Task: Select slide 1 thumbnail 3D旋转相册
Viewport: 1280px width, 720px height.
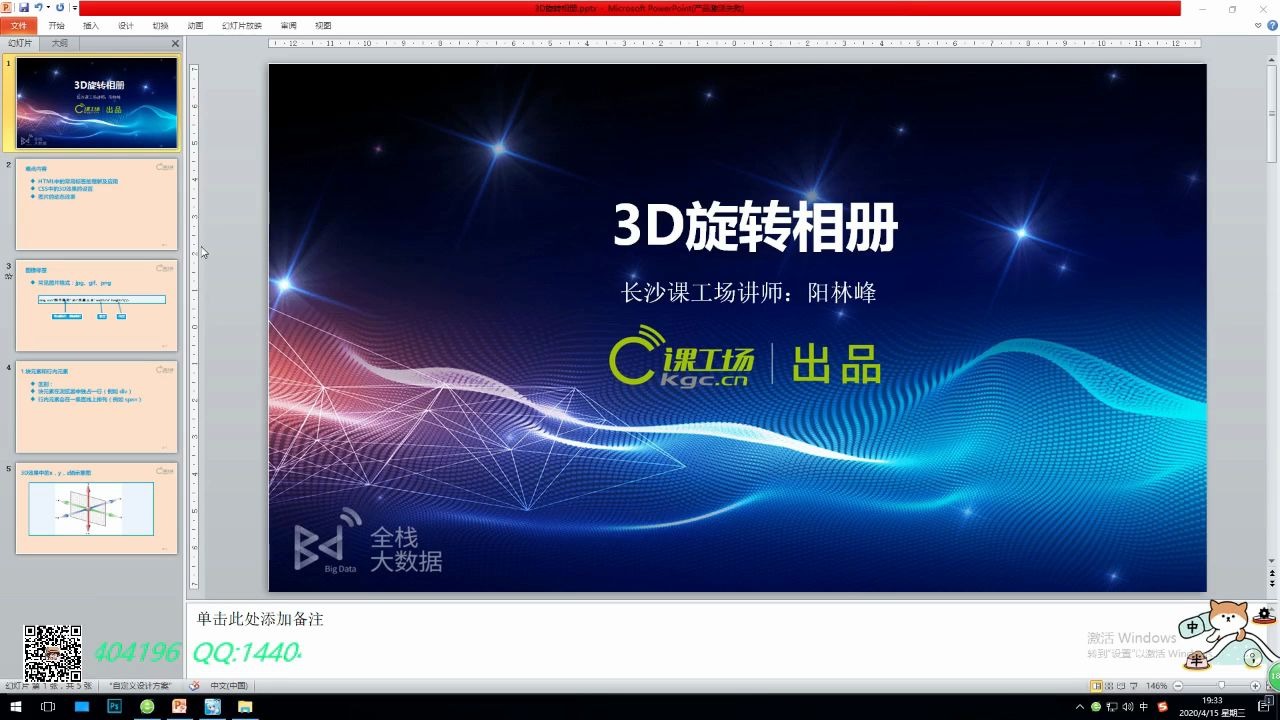Action: point(97,103)
